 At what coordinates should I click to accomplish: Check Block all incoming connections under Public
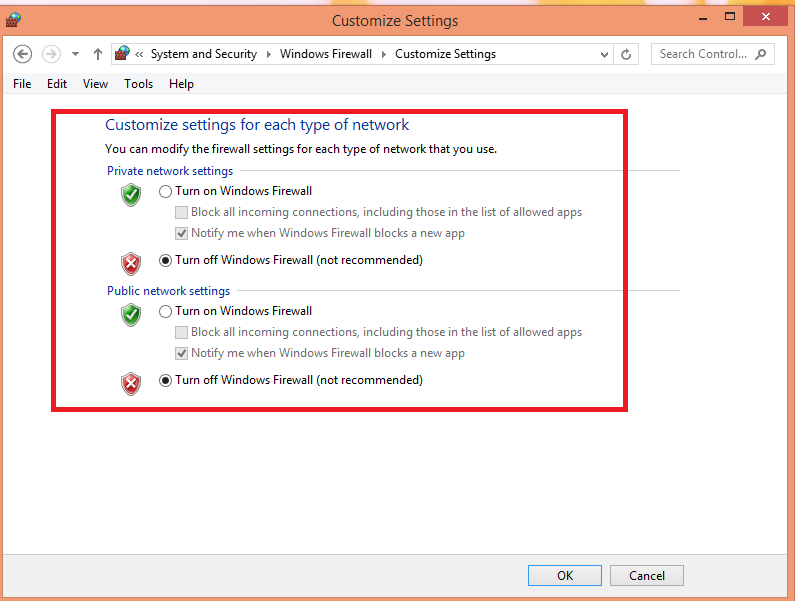tap(181, 332)
